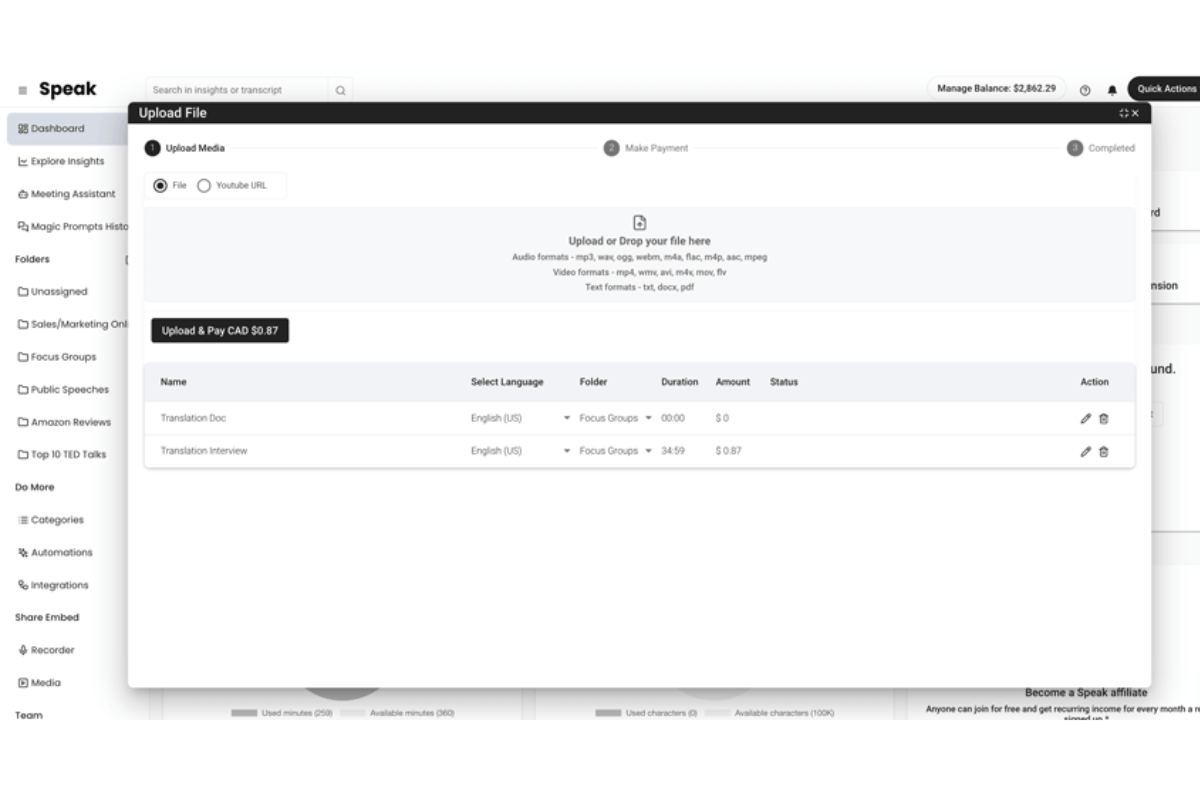
Task: Select the File radio button
Action: 160,186
